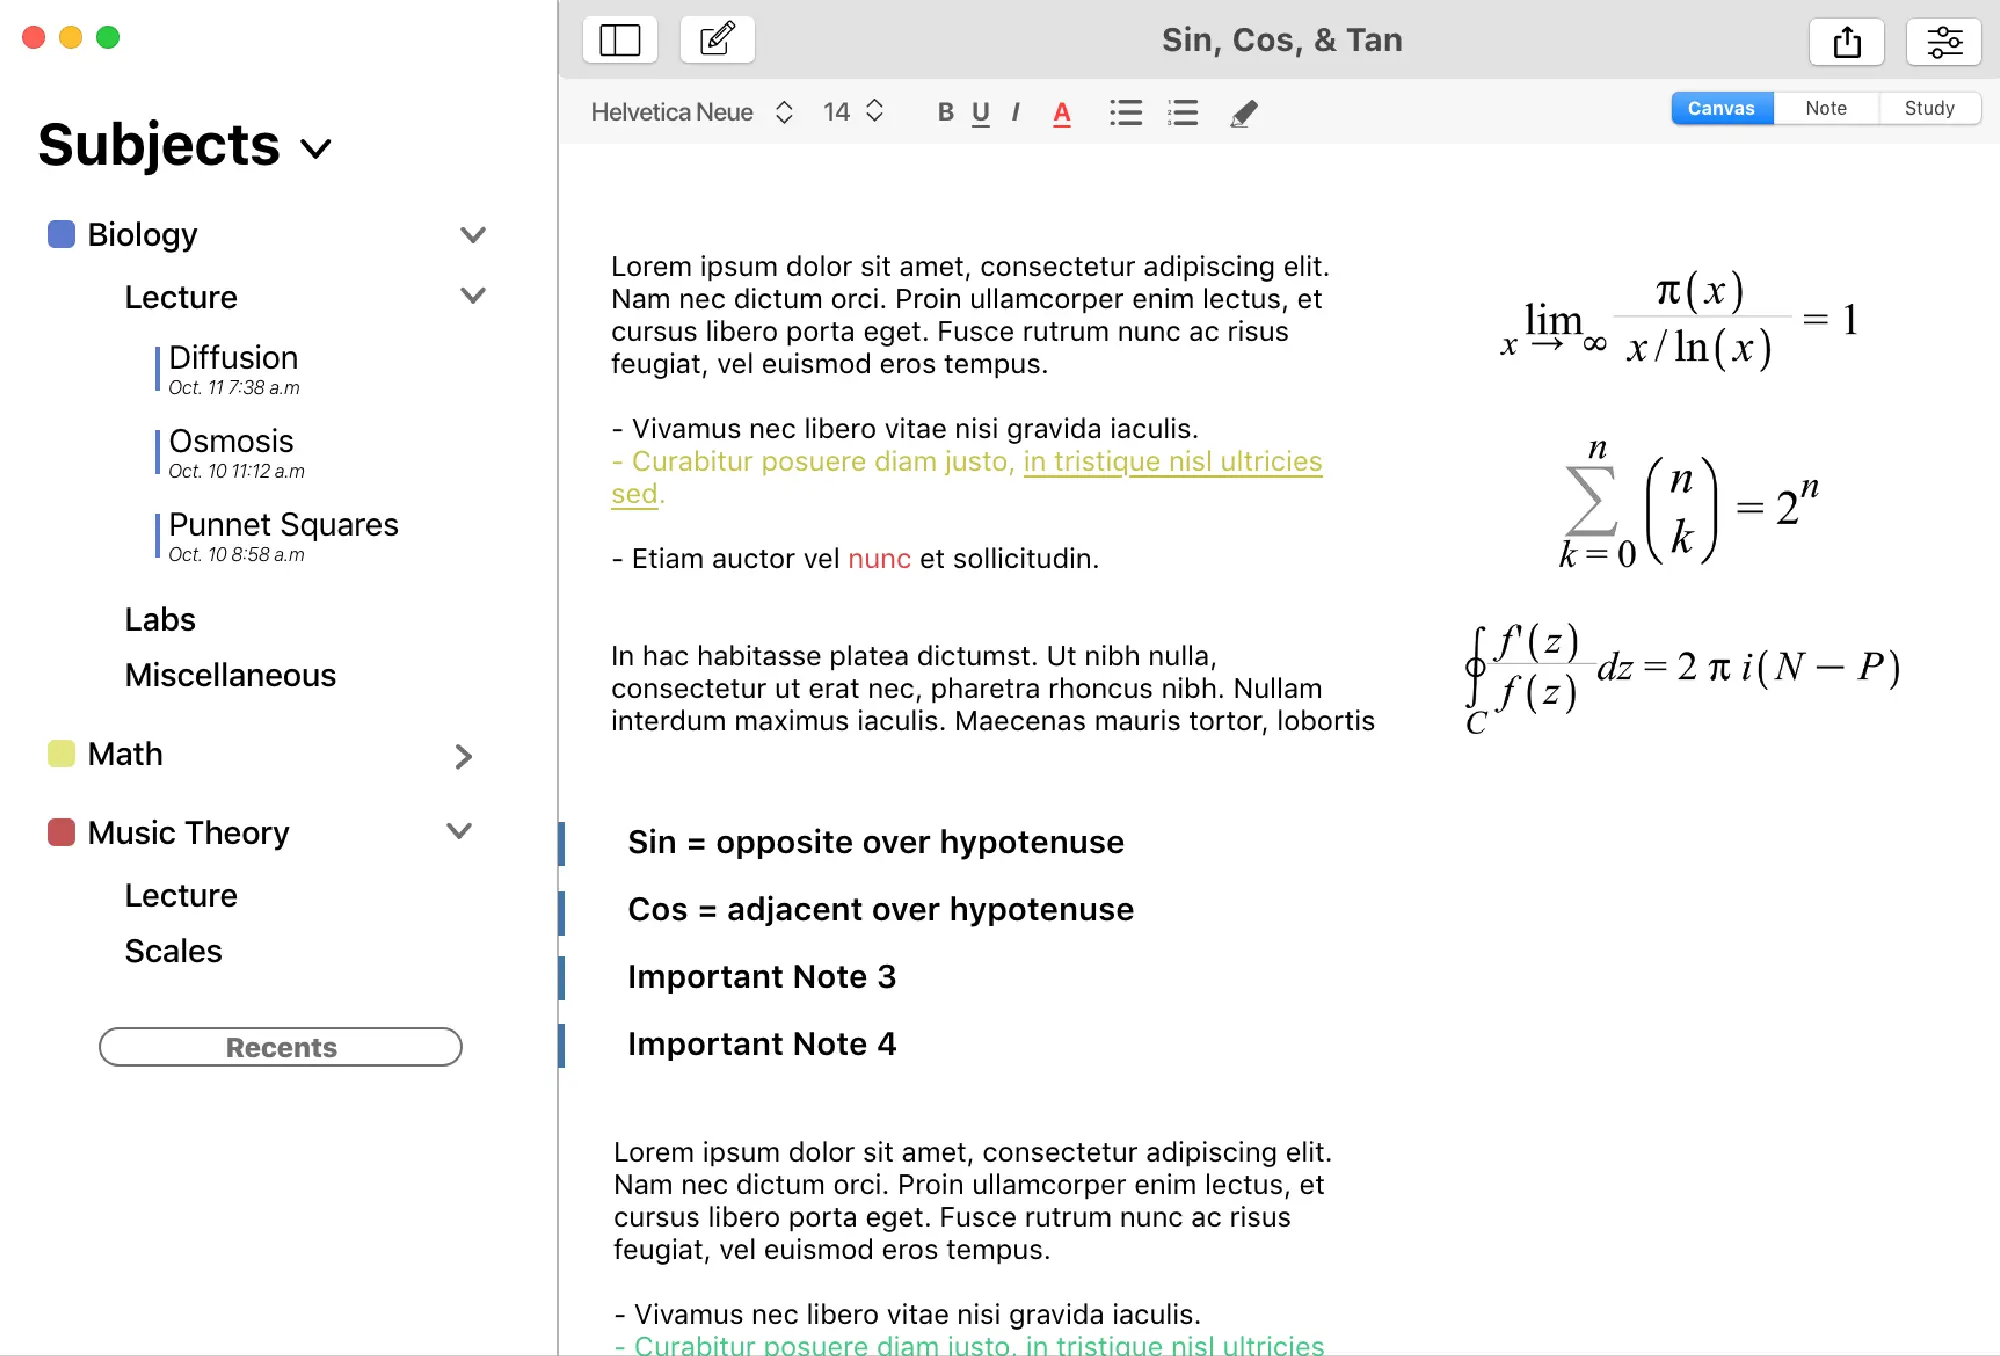The width and height of the screenshot is (2000, 1356).
Task: Open the share export icon
Action: [1846, 42]
